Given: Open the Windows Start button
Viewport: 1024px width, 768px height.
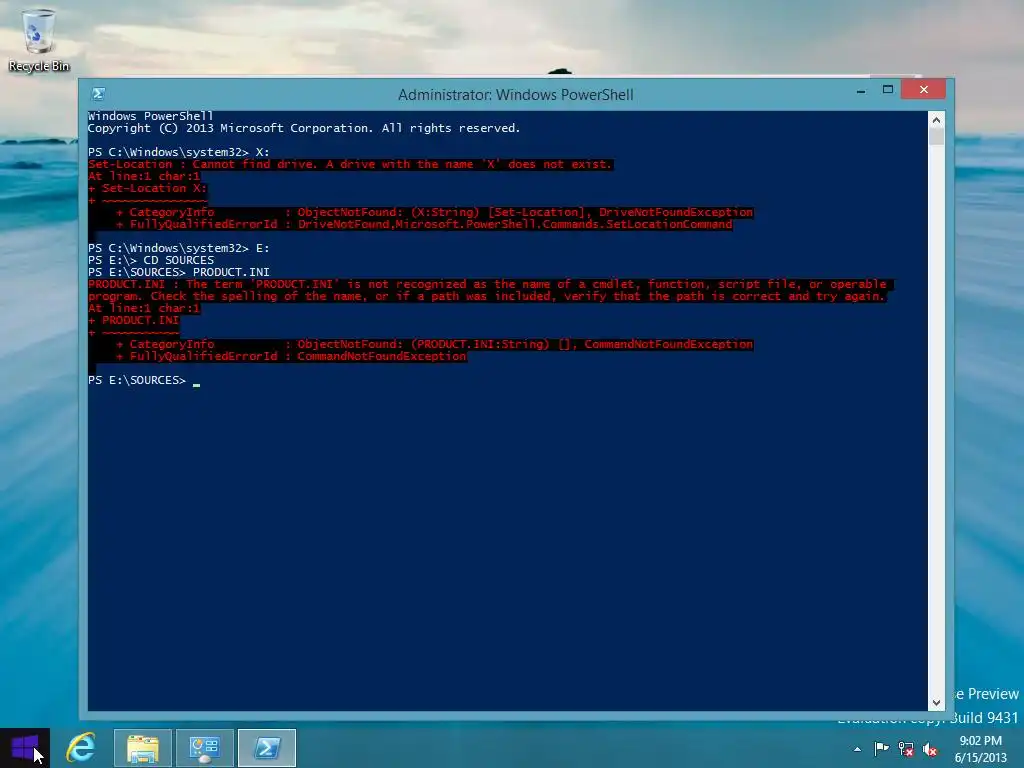Looking at the screenshot, I should pyautogui.click(x=25, y=748).
